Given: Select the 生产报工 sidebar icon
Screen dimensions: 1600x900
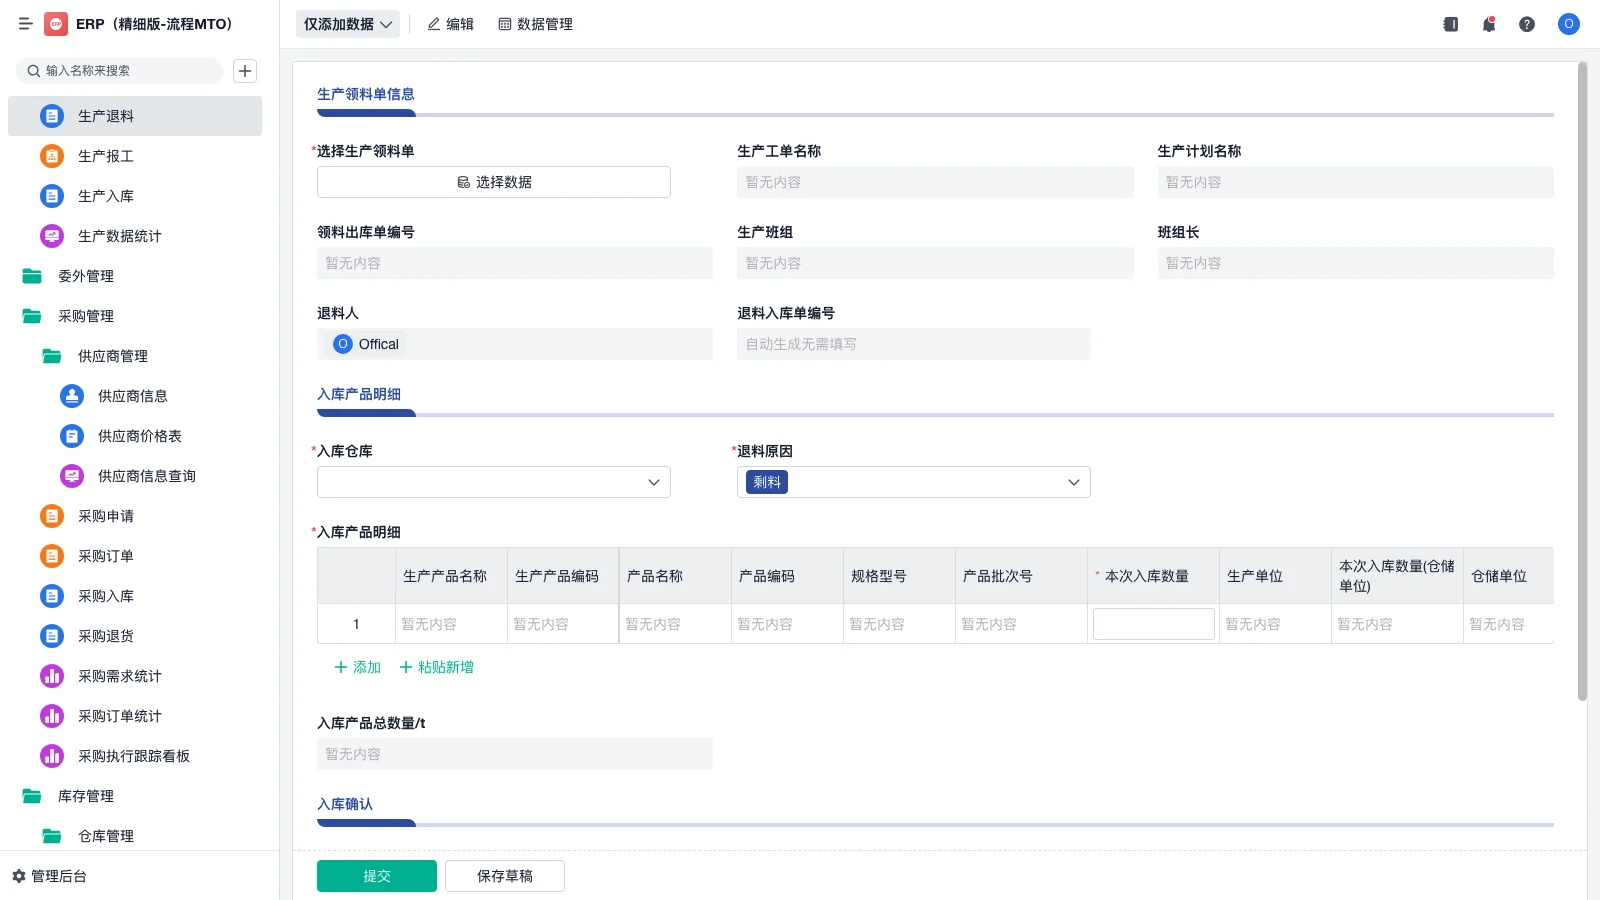Looking at the screenshot, I should pos(51,156).
